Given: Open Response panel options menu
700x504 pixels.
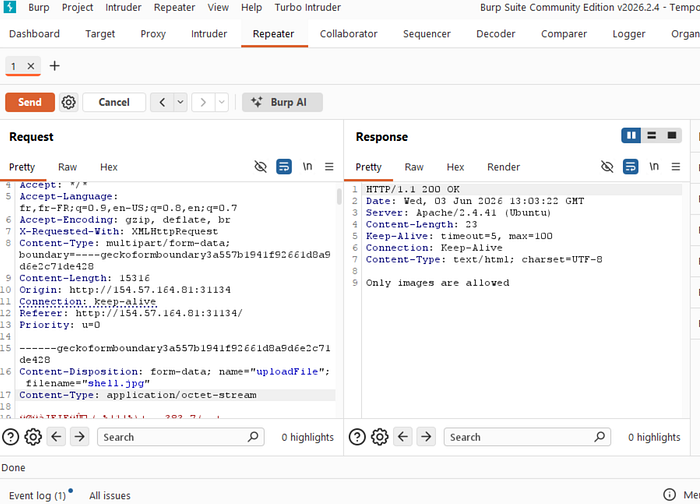Looking at the screenshot, I should [676, 167].
